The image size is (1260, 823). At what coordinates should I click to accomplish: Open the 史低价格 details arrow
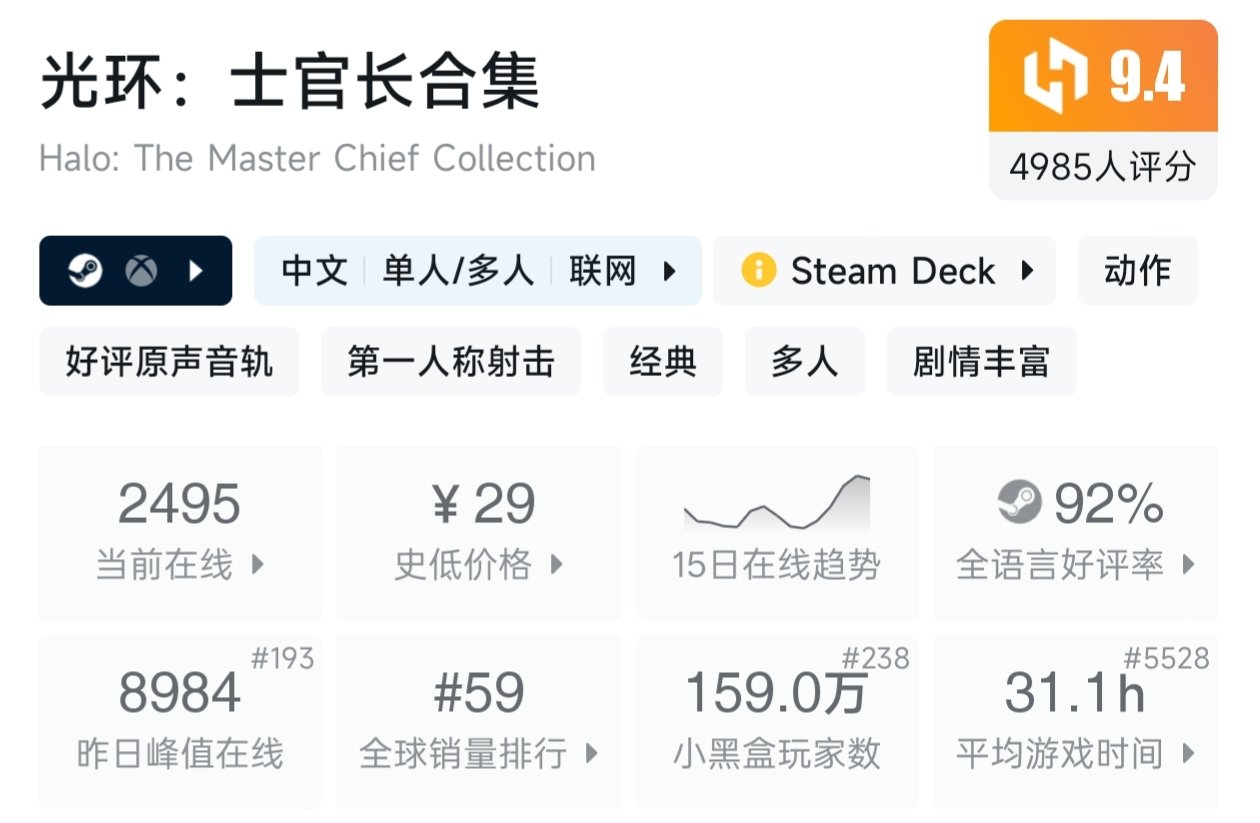pyautogui.click(x=557, y=565)
